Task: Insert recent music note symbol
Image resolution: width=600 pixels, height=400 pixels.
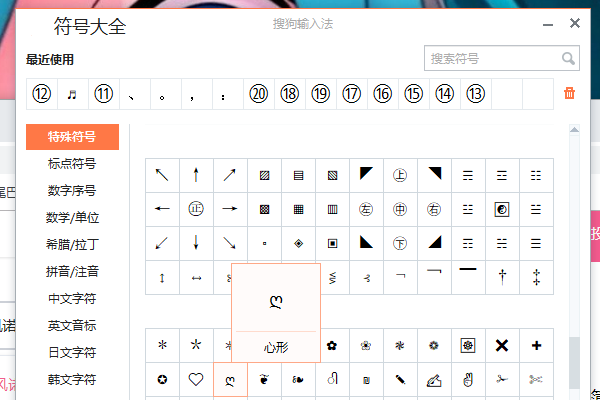Action: click(x=73, y=94)
